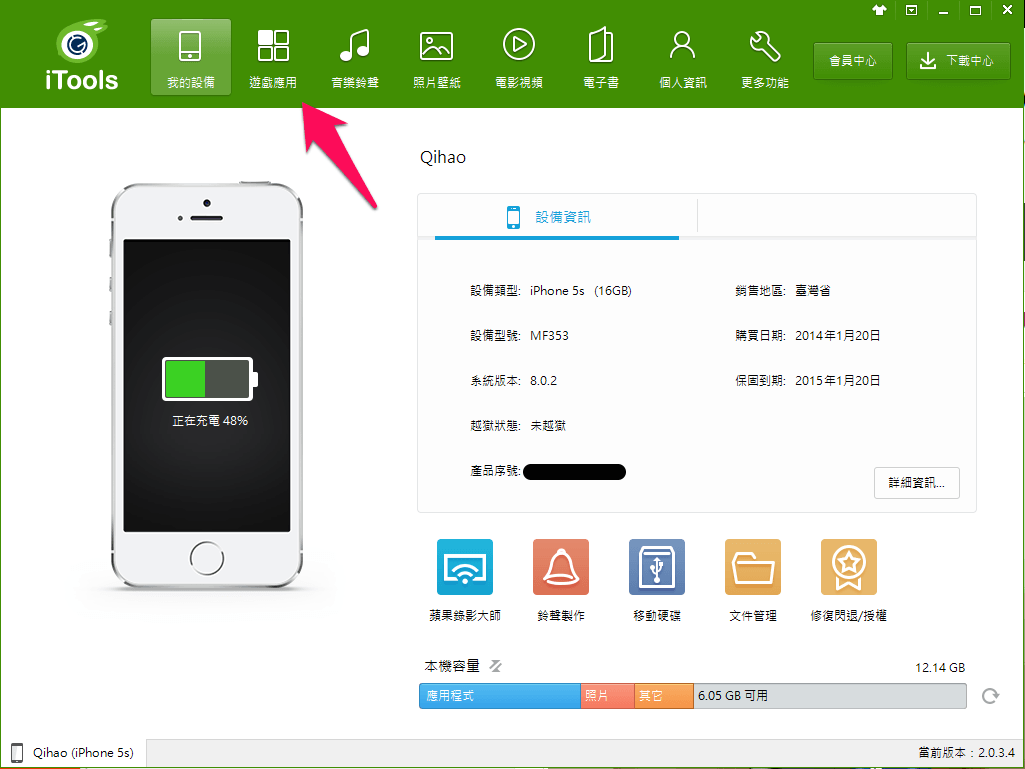
Task: Open 照片壁紙 photos section
Action: click(x=437, y=58)
